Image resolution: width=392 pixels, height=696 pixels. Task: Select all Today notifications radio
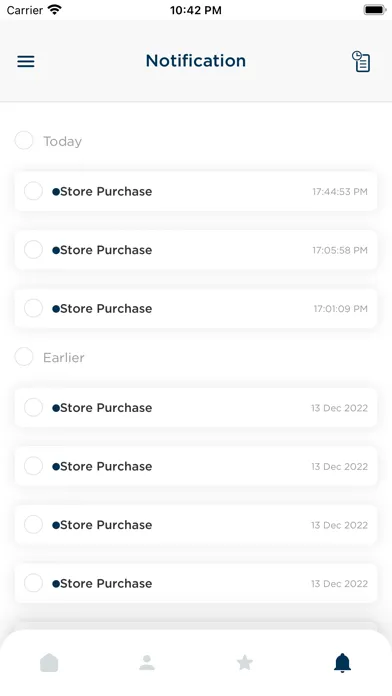pos(24,141)
